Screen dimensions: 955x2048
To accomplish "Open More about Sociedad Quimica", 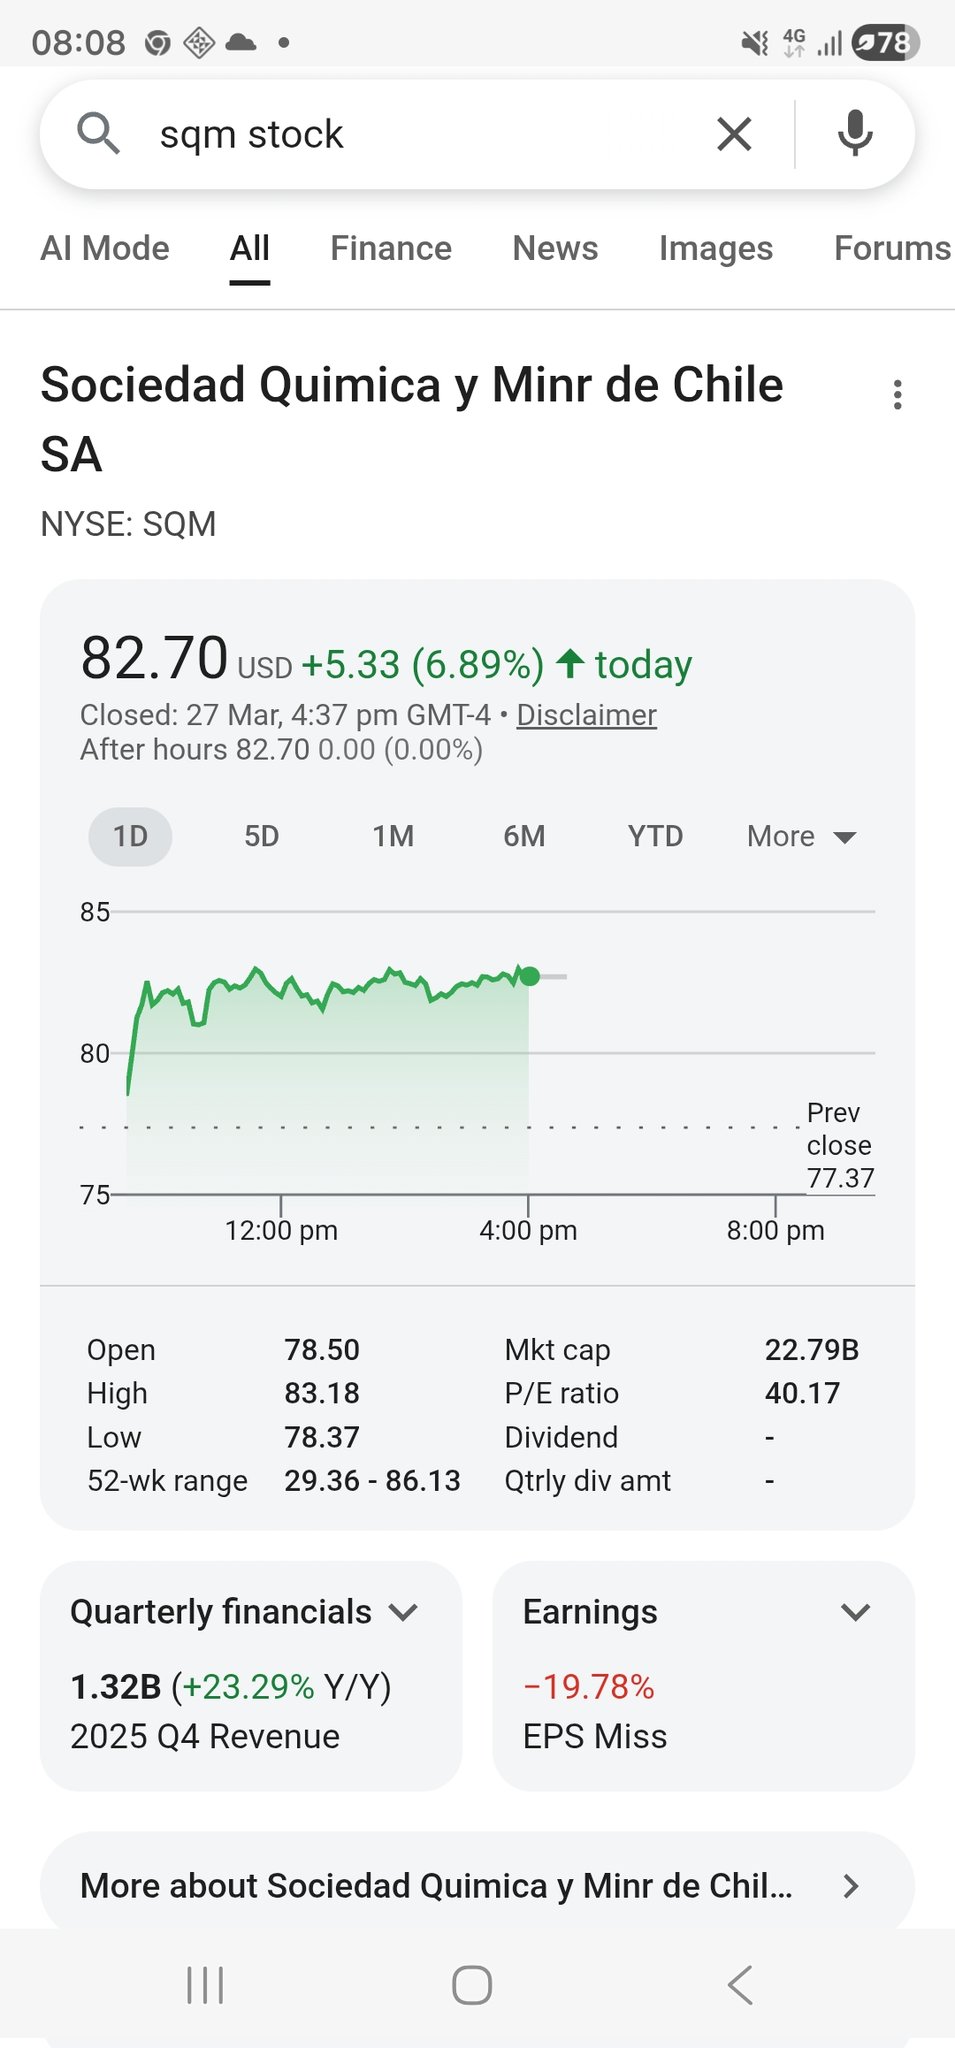I will pos(477,1886).
